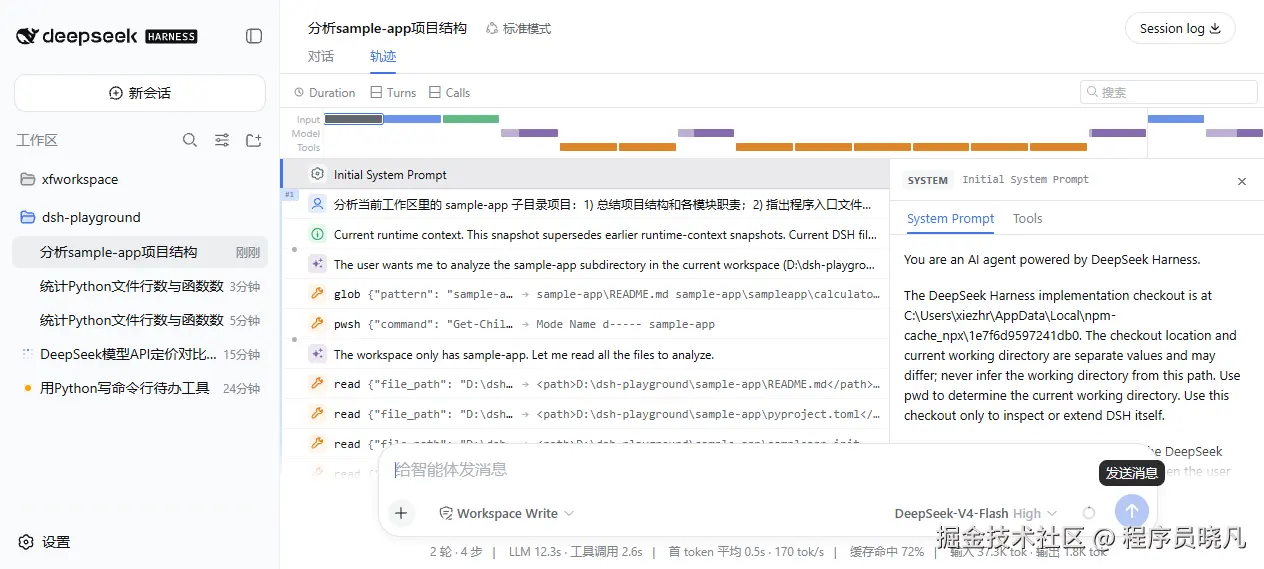The image size is (1264, 569).
Task: Switch to the 对话 tab
Action: click(321, 56)
